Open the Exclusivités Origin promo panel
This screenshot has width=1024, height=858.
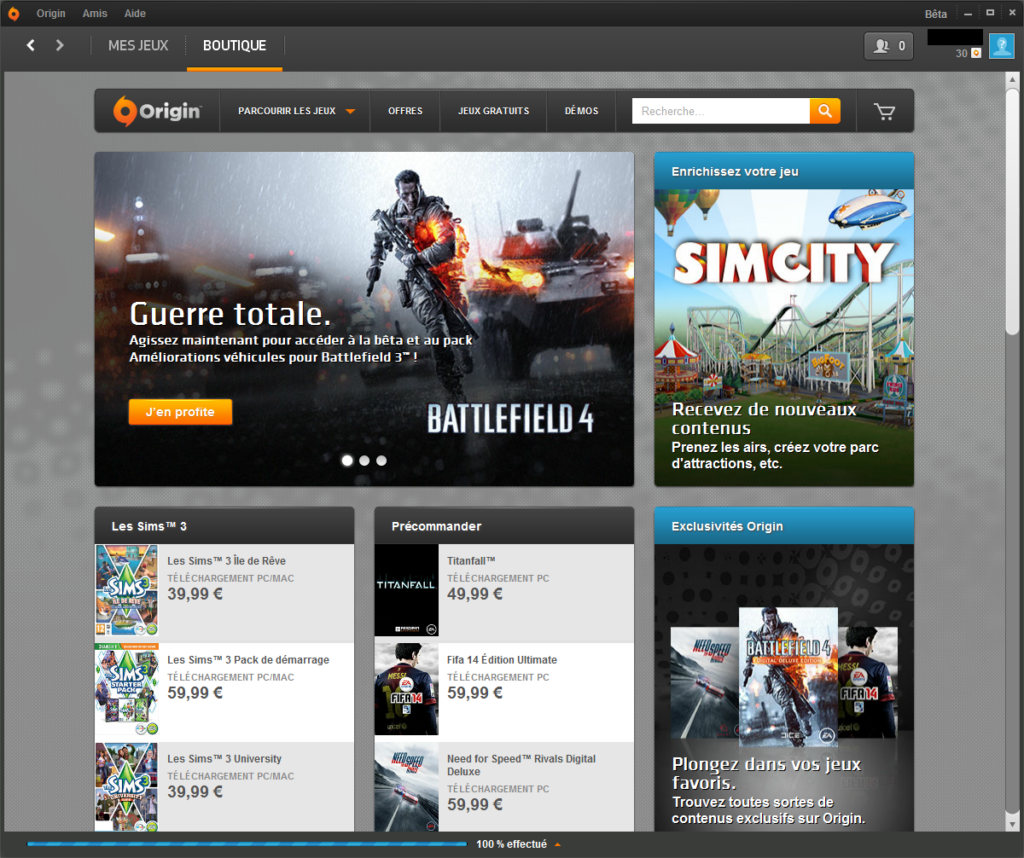tap(784, 688)
